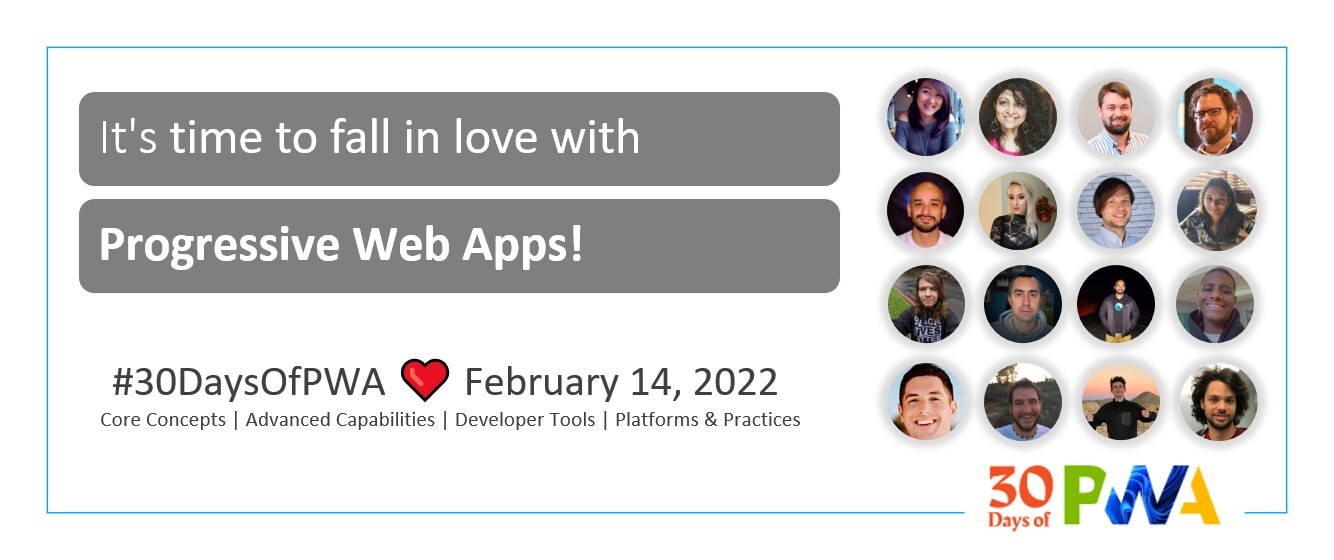Open avatar of bearded man in striped shirt

pyautogui.click(x=1116, y=117)
